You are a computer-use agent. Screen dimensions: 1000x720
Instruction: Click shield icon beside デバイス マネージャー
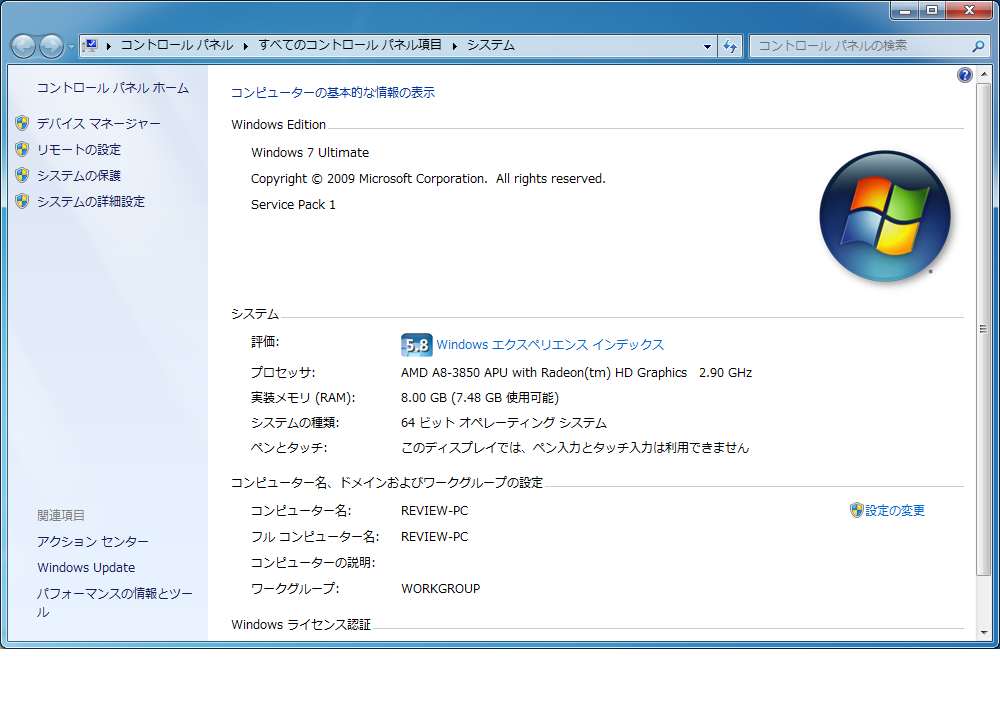click(22, 122)
